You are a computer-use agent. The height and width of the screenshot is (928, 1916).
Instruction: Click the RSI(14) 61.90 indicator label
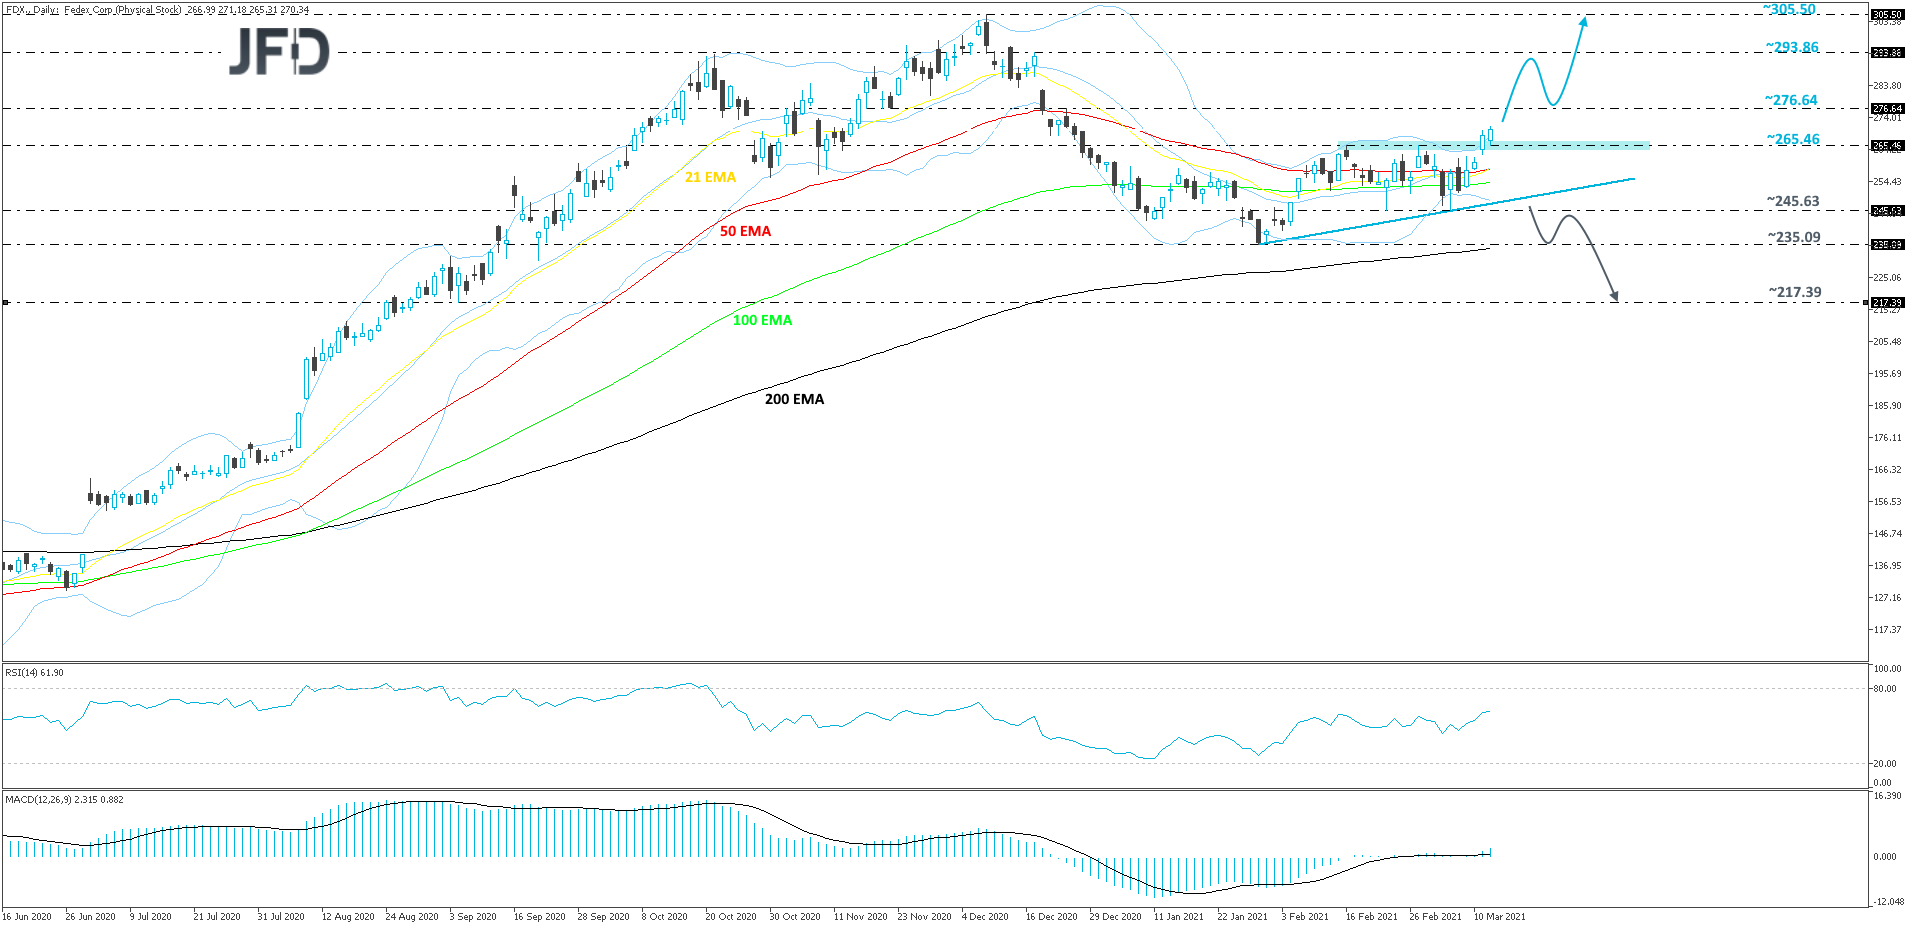click(34, 672)
